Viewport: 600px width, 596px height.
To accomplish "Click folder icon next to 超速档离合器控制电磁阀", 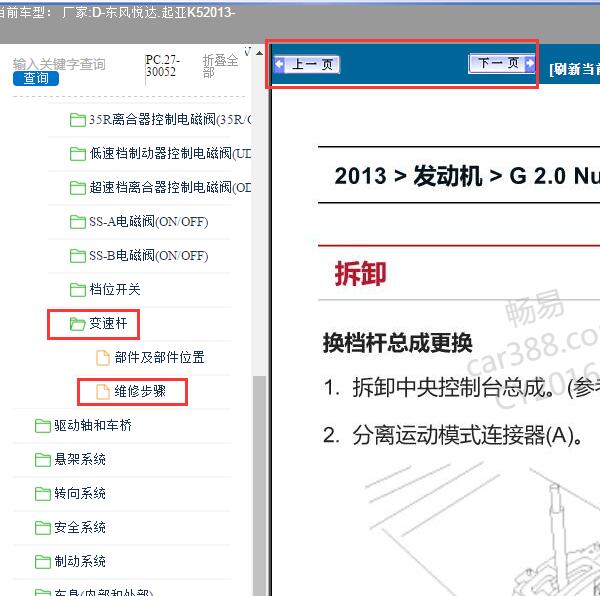I will coord(78,188).
